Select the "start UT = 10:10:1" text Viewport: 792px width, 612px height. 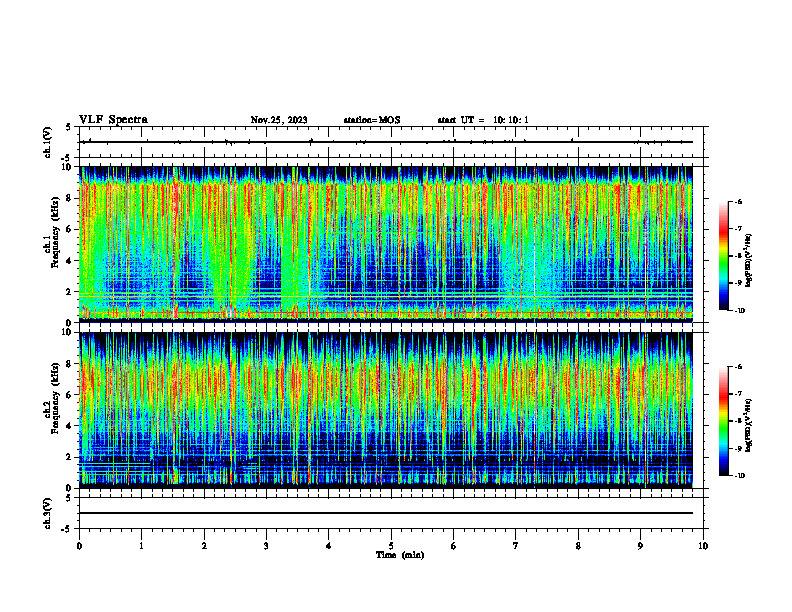coord(483,120)
